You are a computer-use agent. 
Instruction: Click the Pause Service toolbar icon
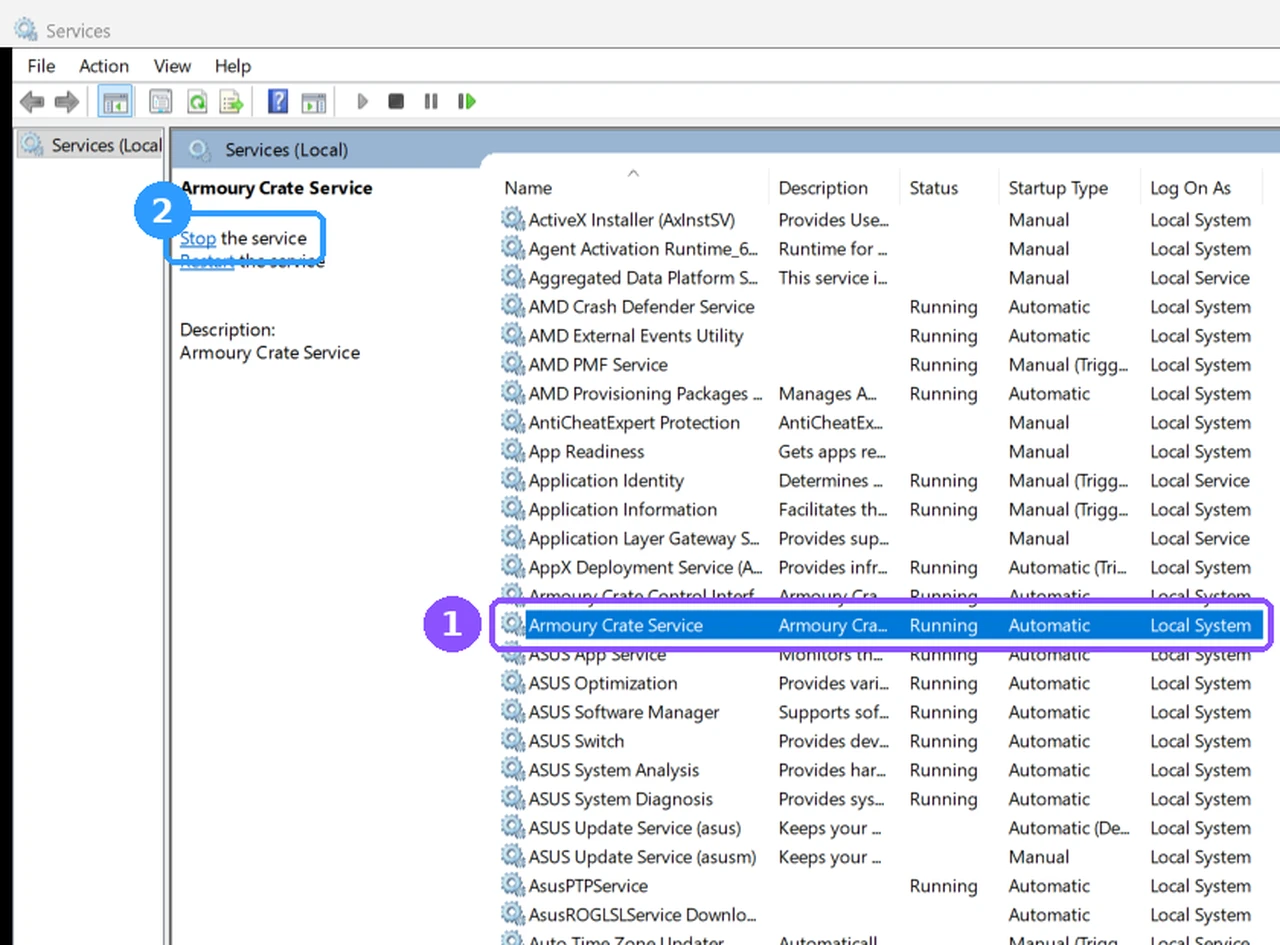pos(431,101)
